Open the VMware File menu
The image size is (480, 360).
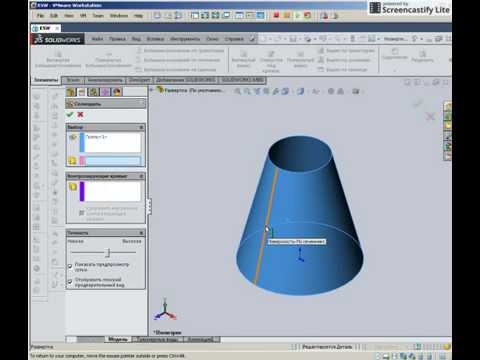click(x=40, y=15)
